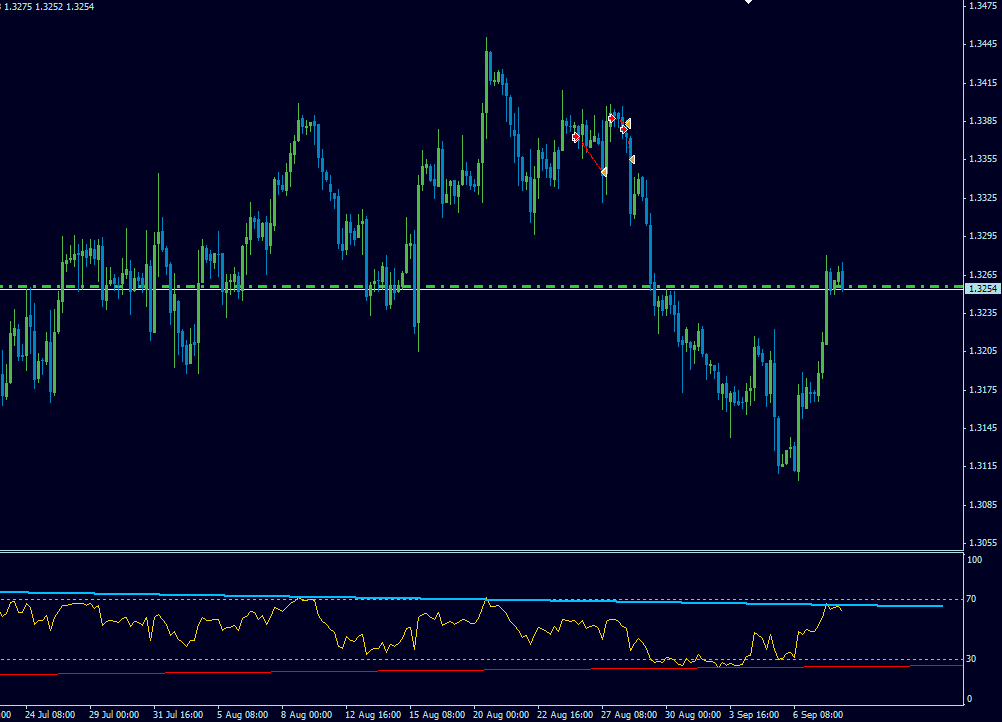Click price scale label 1.3295
This screenshot has width=1002, height=722.
983,236
